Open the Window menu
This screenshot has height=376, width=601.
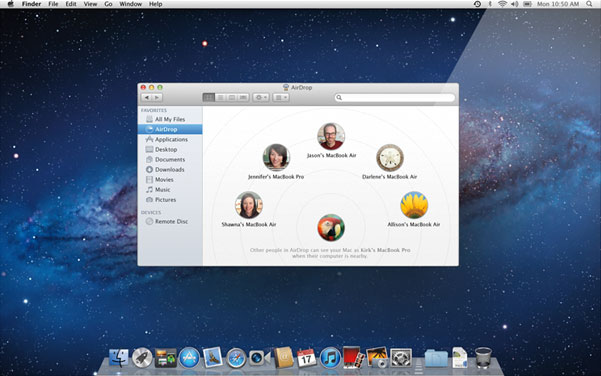131,4
